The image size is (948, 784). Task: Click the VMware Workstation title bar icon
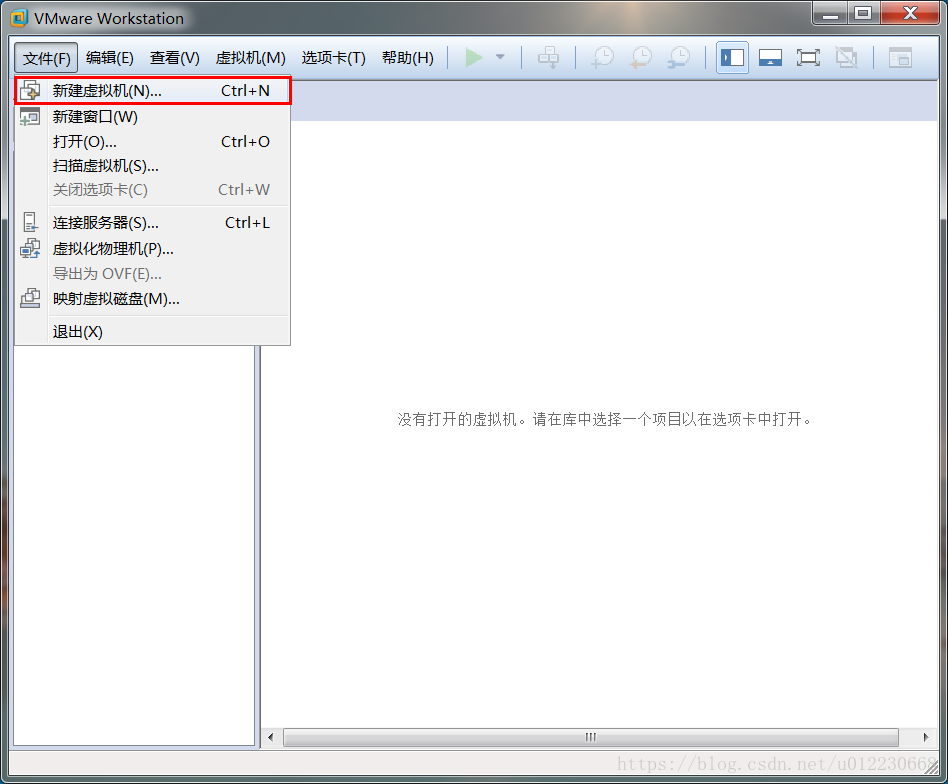[19, 18]
